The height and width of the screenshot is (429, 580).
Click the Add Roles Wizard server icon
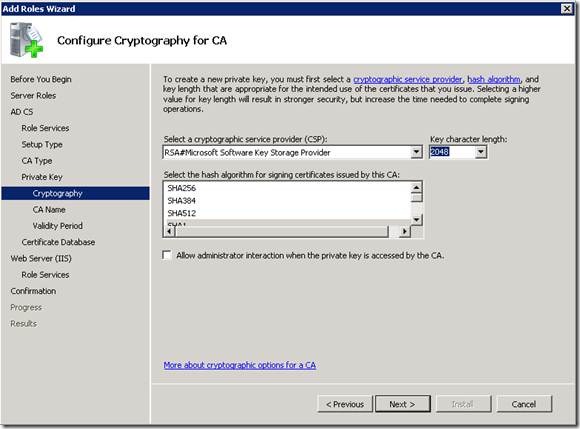tap(26, 40)
